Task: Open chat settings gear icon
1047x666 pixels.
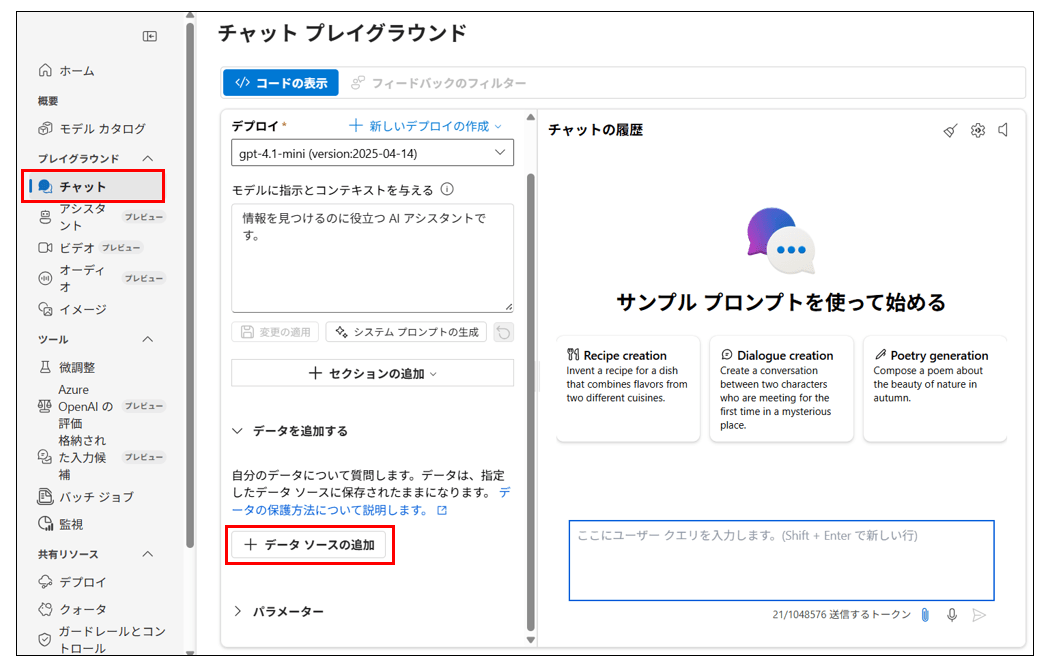Action: (x=977, y=130)
